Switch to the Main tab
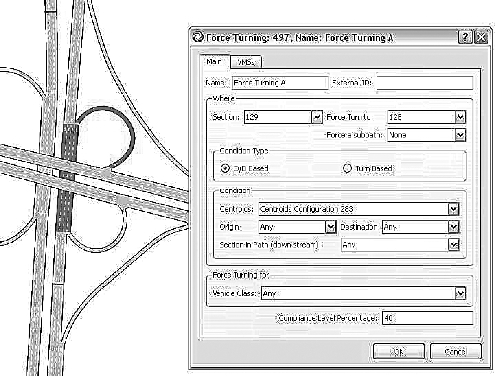 (214, 62)
